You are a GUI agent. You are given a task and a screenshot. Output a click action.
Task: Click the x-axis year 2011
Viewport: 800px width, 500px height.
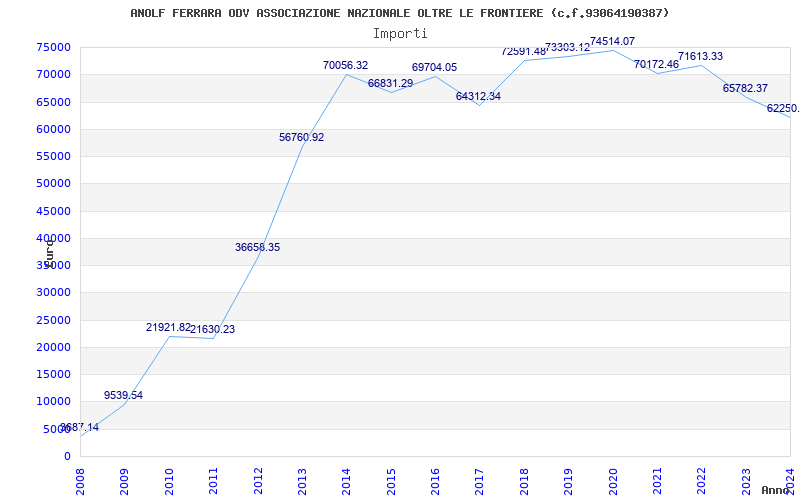[213, 481]
